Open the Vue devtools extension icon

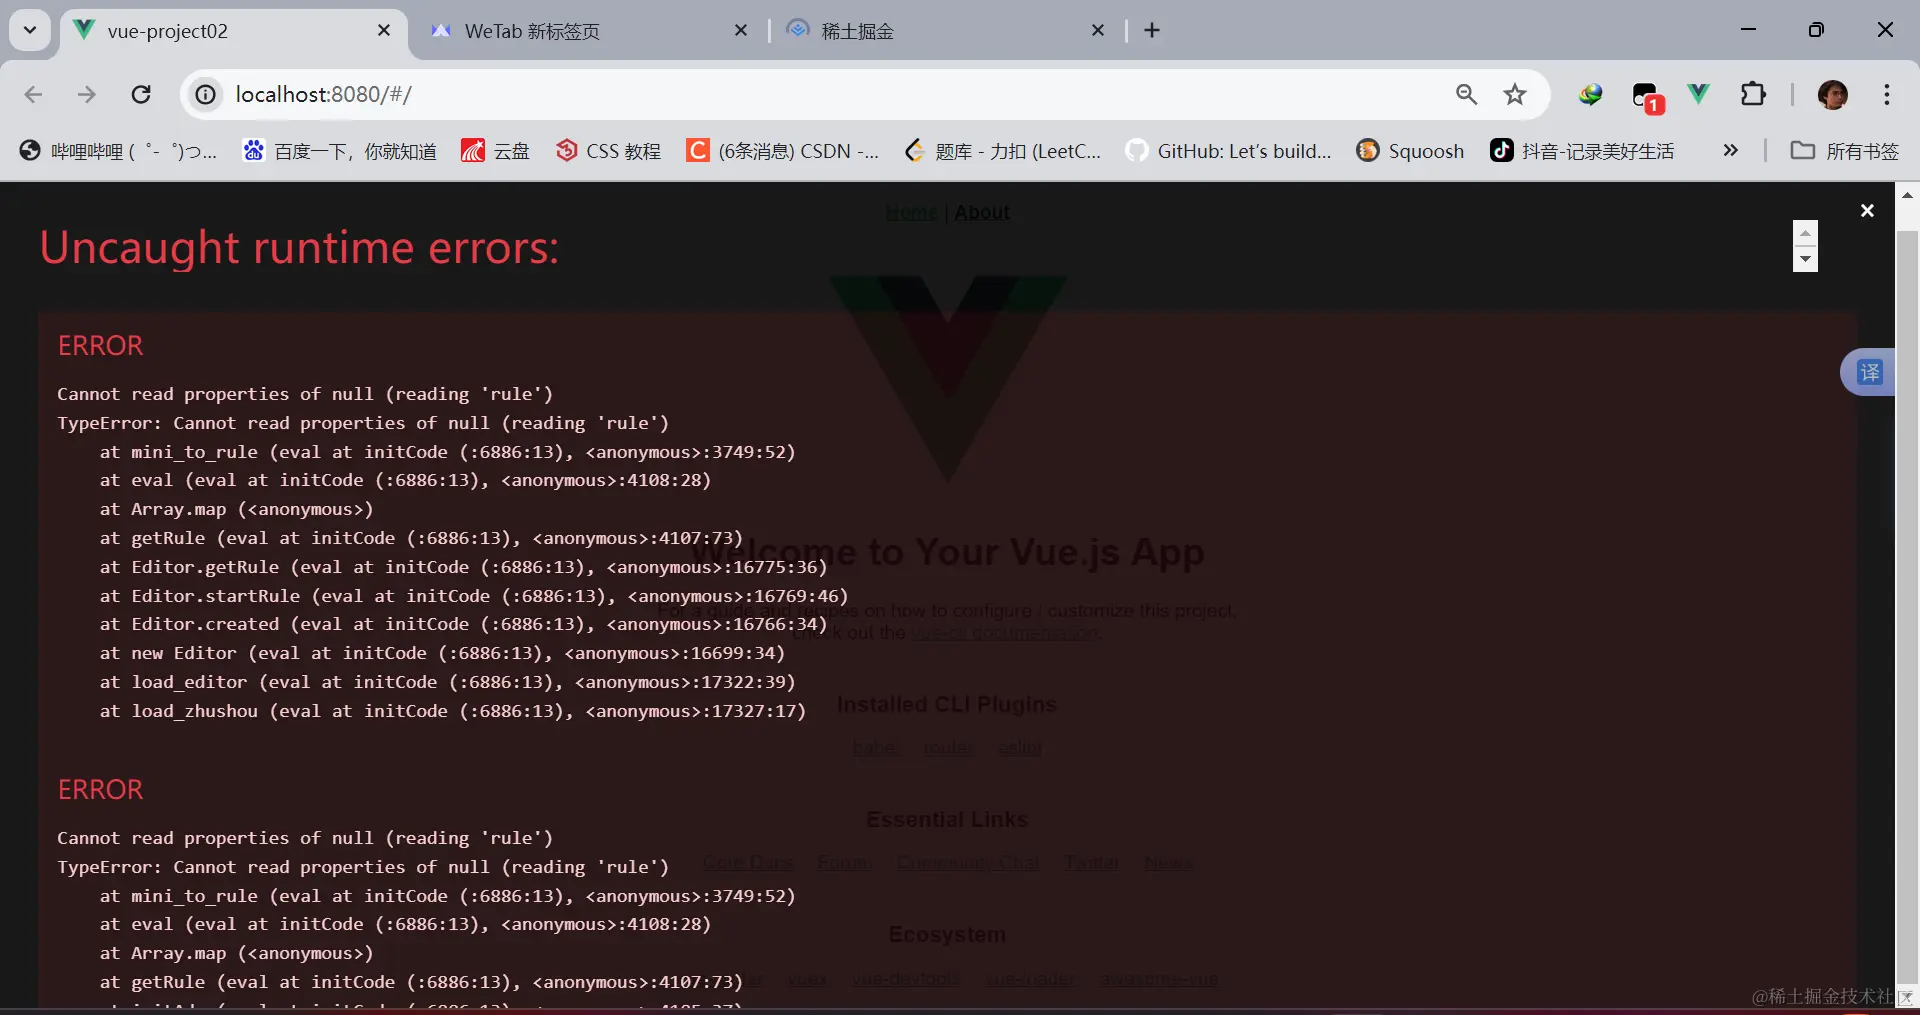[1699, 94]
